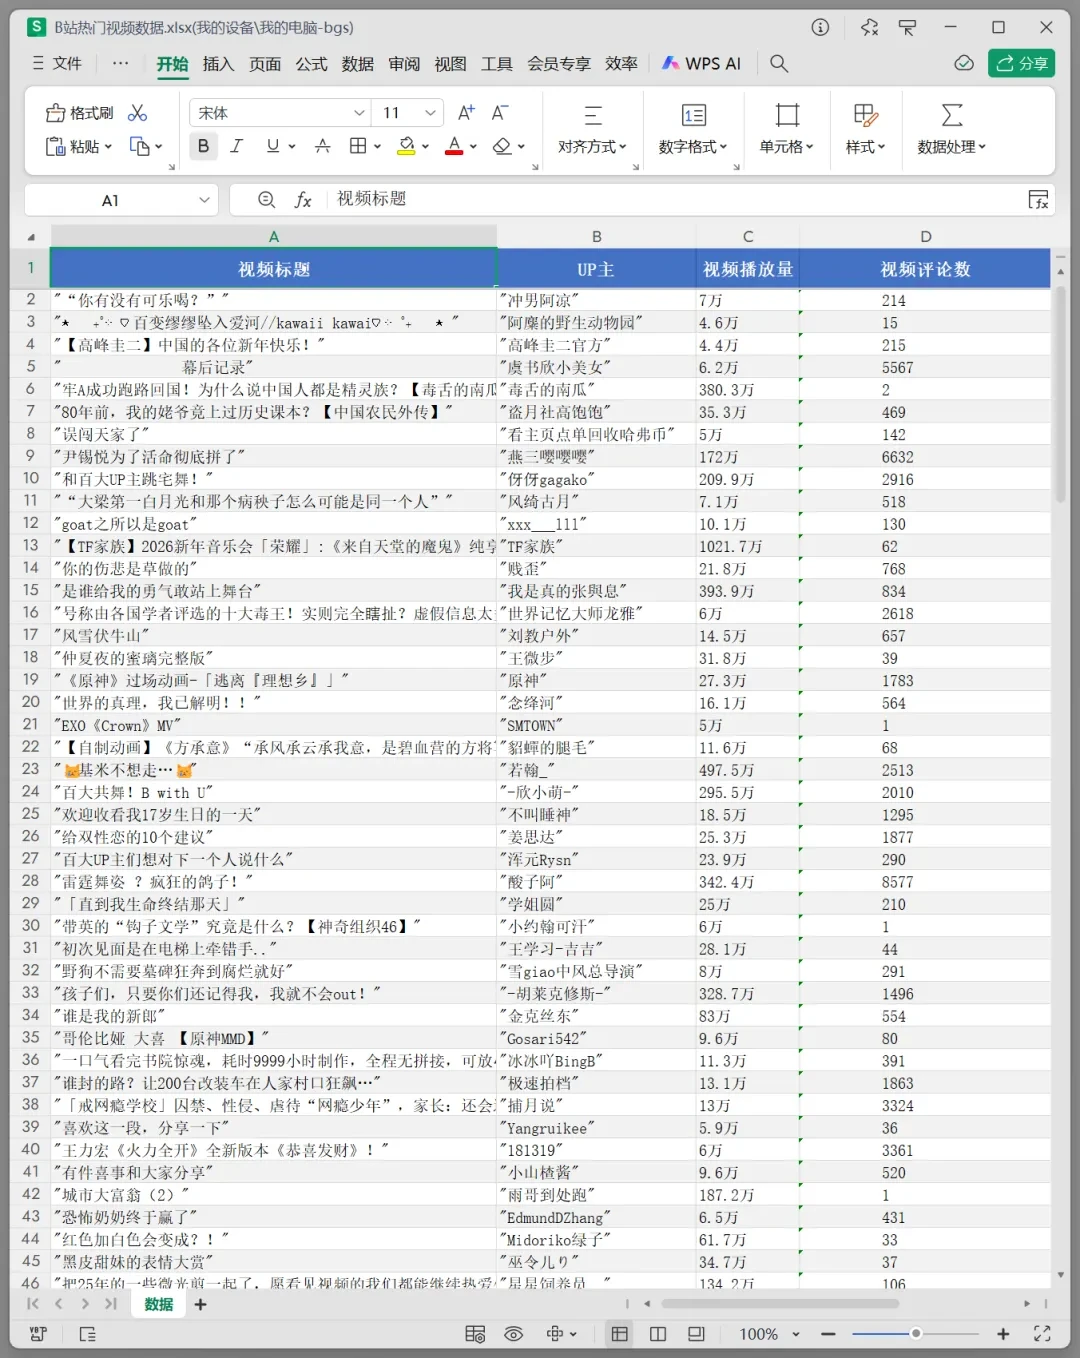The width and height of the screenshot is (1080, 1358).
Task: Select the cell with UP主 "原神"
Action: point(597,681)
